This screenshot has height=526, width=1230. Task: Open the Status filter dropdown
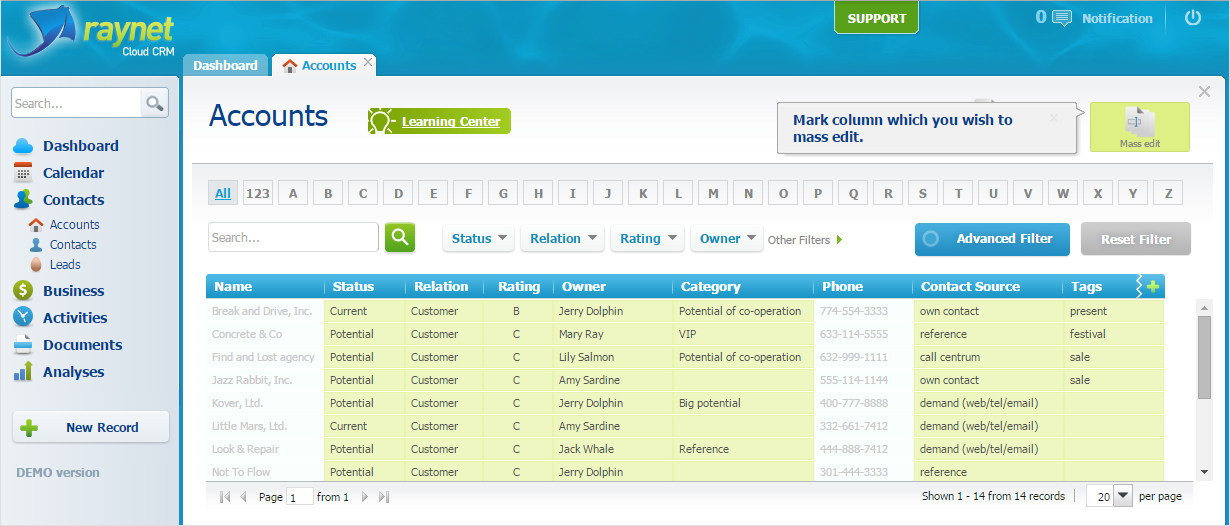point(478,238)
